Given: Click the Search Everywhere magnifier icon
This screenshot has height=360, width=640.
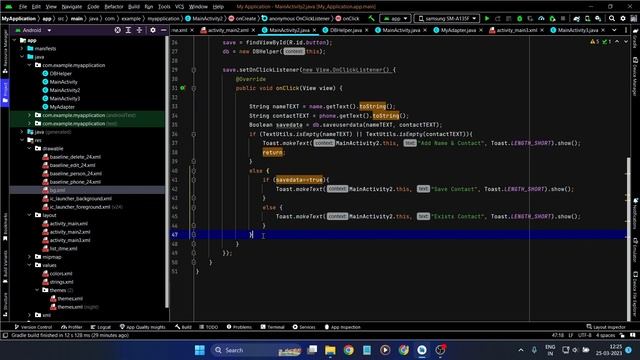Looking at the screenshot, I should pos(612,18).
